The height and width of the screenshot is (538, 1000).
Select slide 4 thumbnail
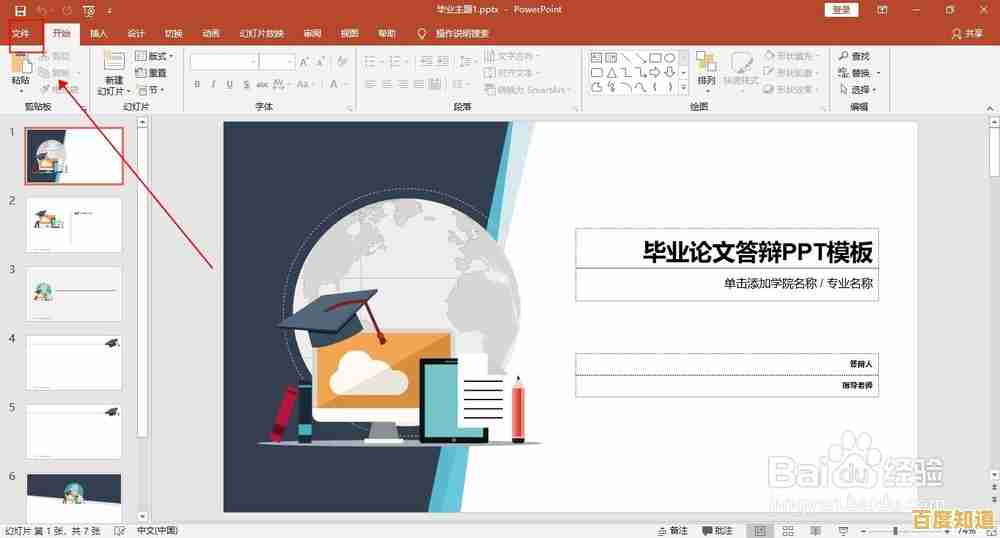pyautogui.click(x=74, y=363)
